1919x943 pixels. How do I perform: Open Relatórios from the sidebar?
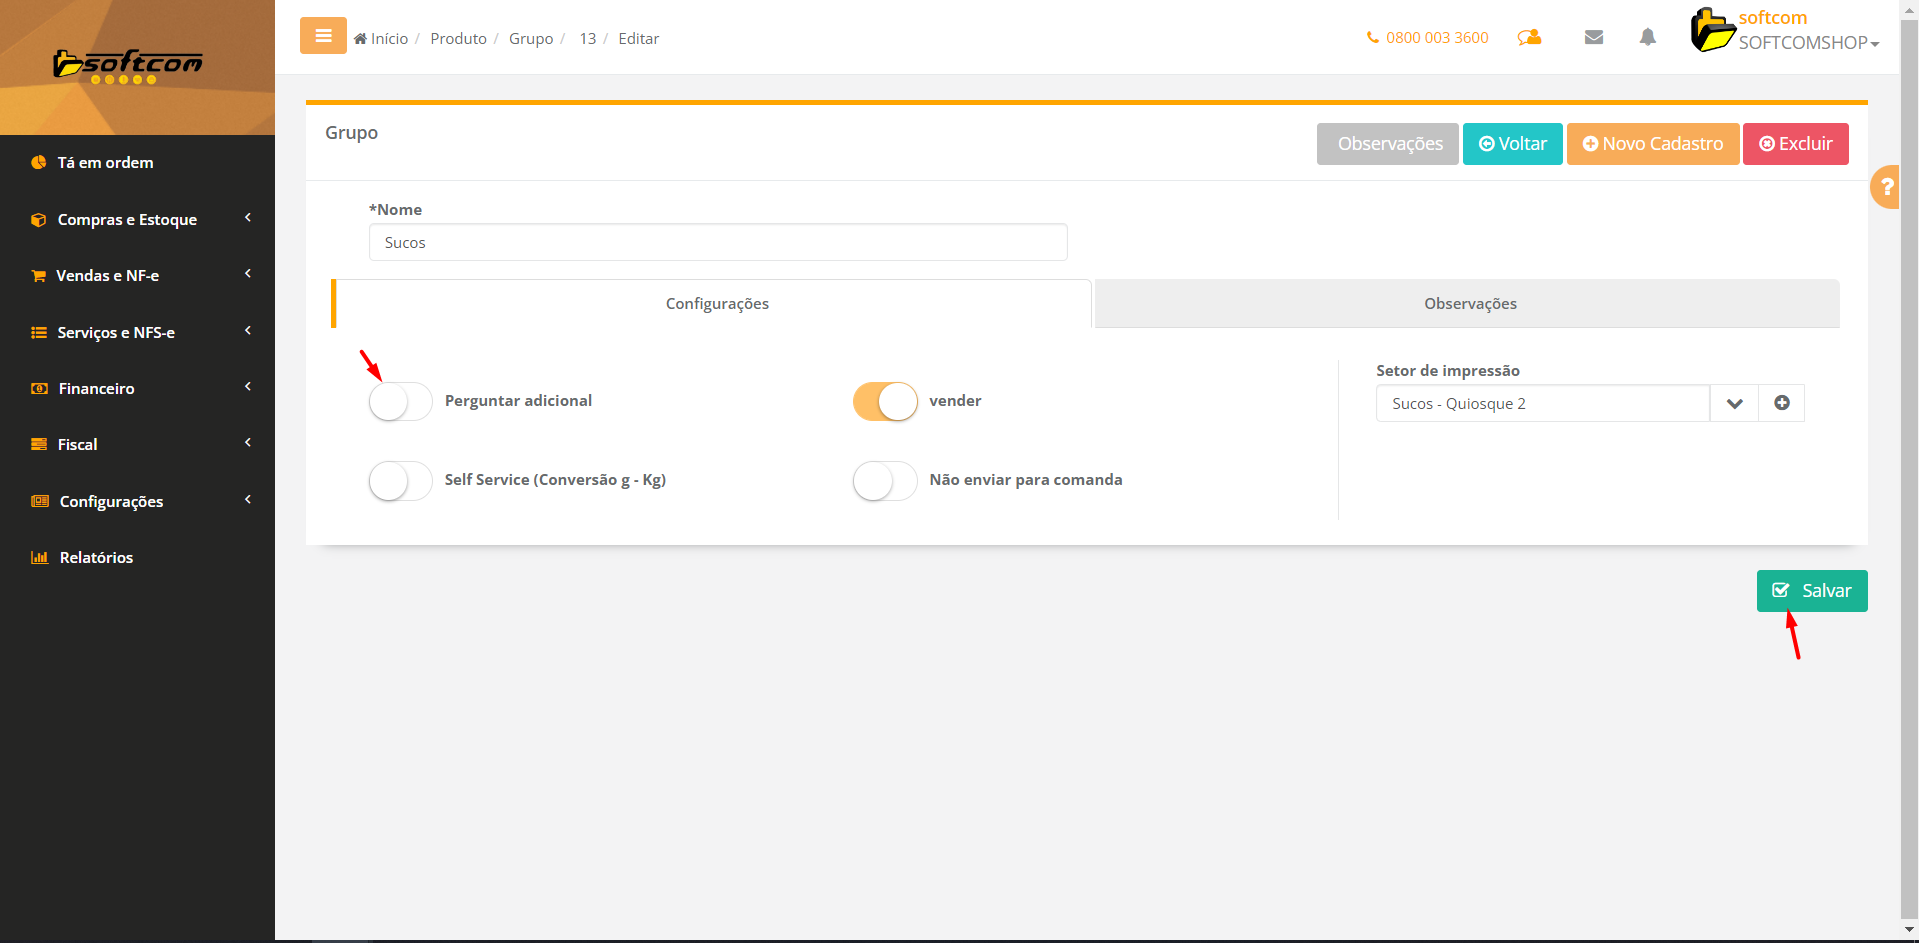[96, 558]
